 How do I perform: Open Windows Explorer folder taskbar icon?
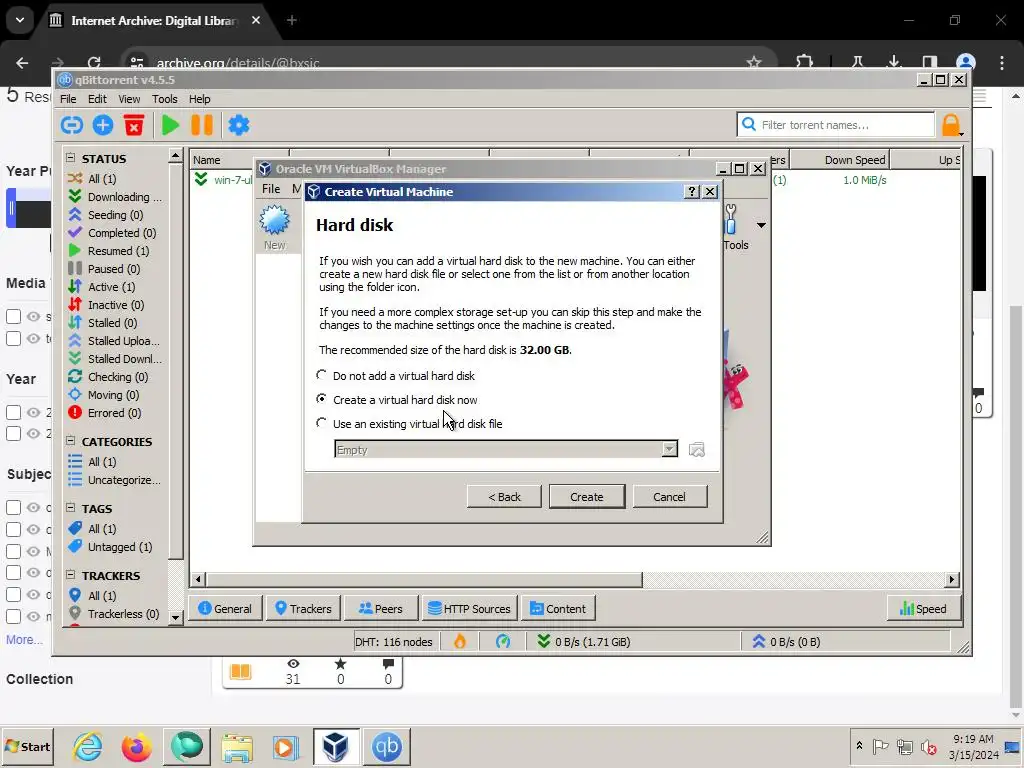(236, 746)
